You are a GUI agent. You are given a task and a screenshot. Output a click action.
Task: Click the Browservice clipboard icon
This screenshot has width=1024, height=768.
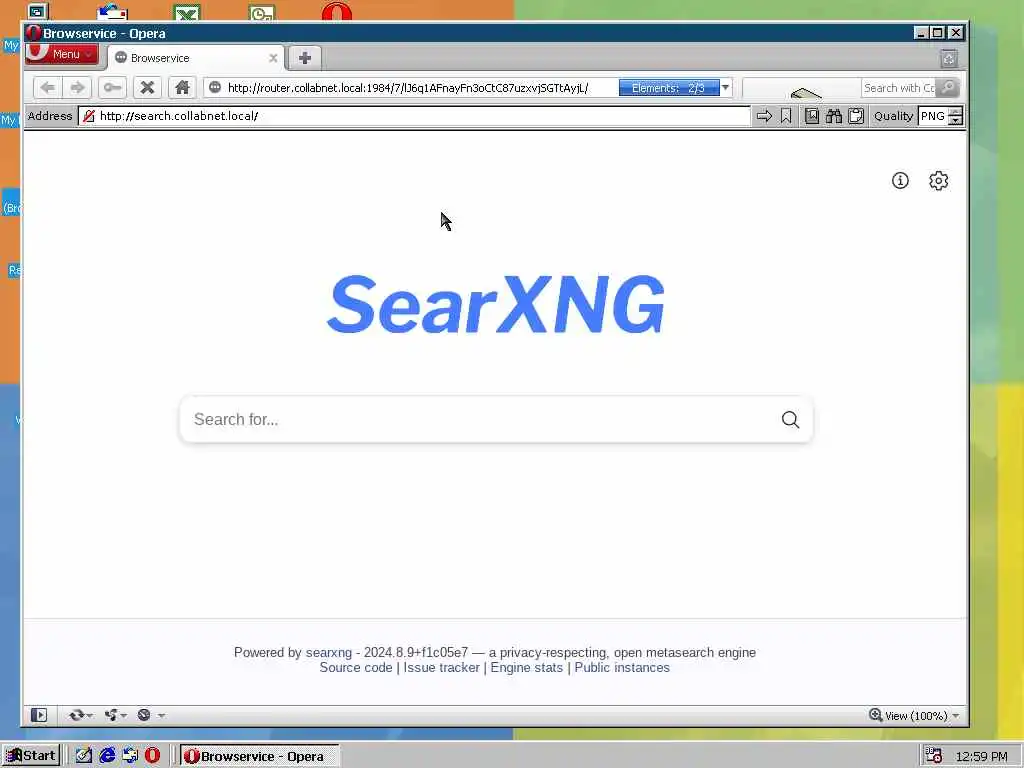coord(856,116)
